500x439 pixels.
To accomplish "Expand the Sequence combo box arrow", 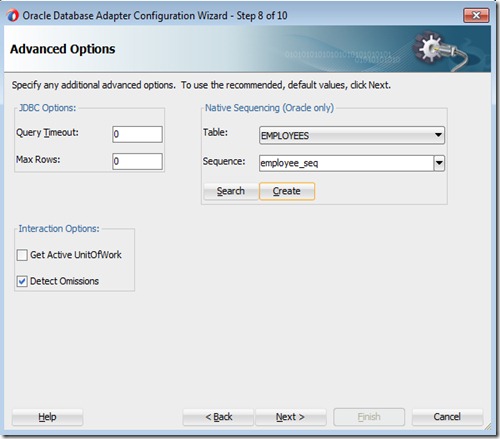I will (439, 163).
